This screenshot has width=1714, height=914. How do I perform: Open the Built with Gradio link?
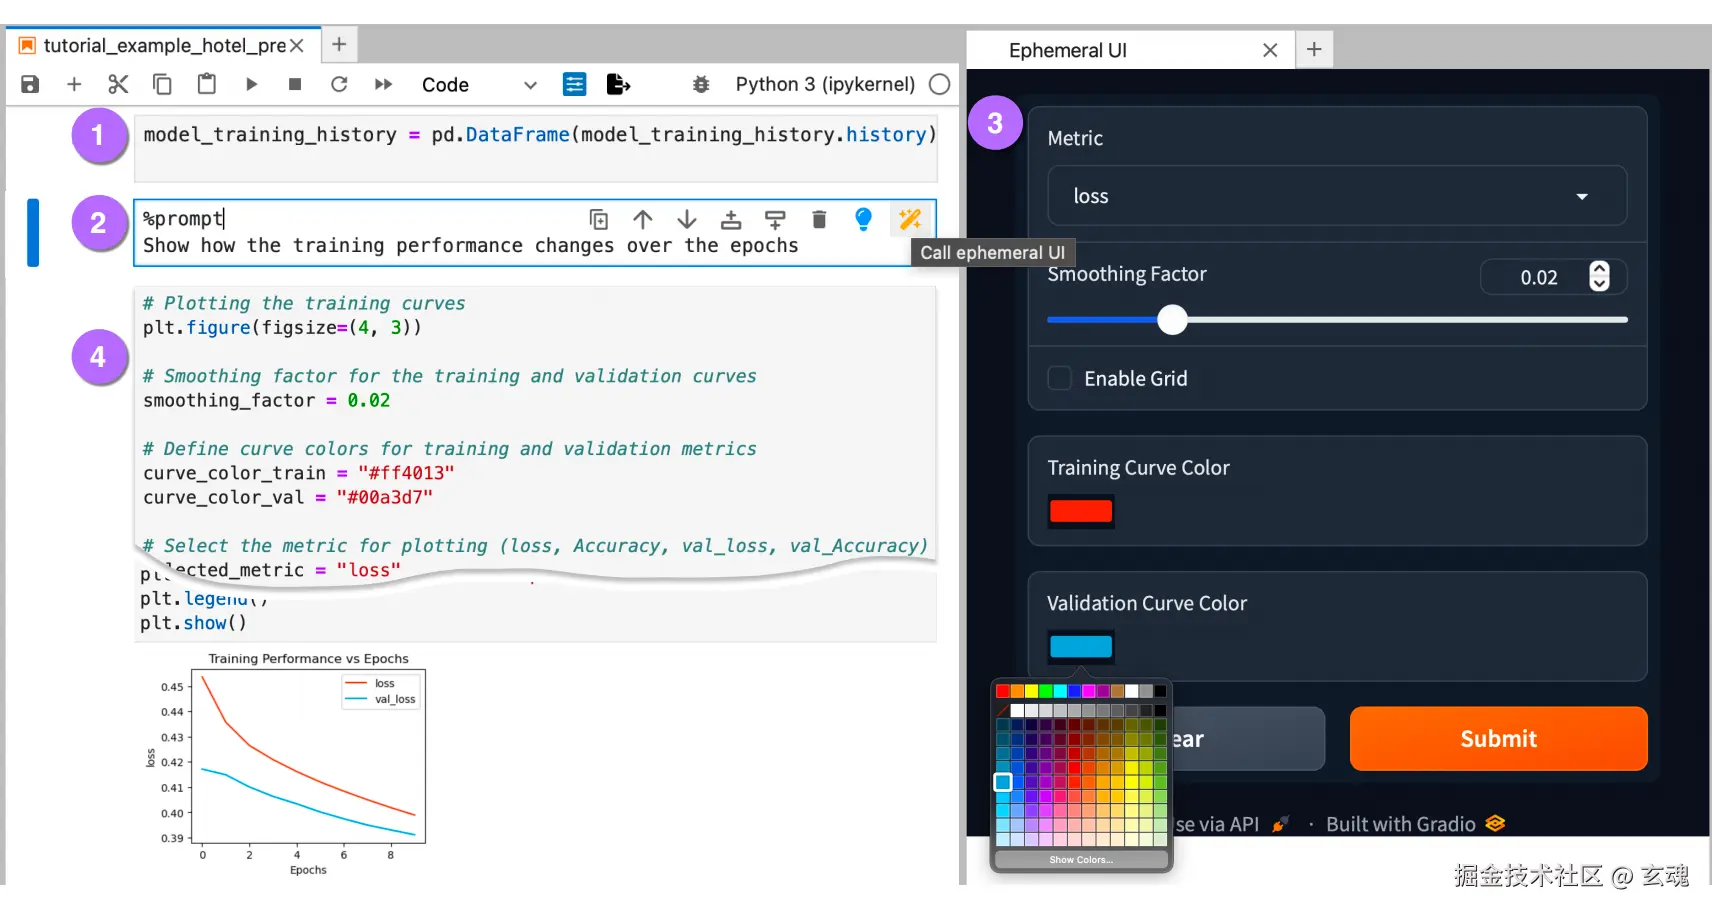[1415, 824]
